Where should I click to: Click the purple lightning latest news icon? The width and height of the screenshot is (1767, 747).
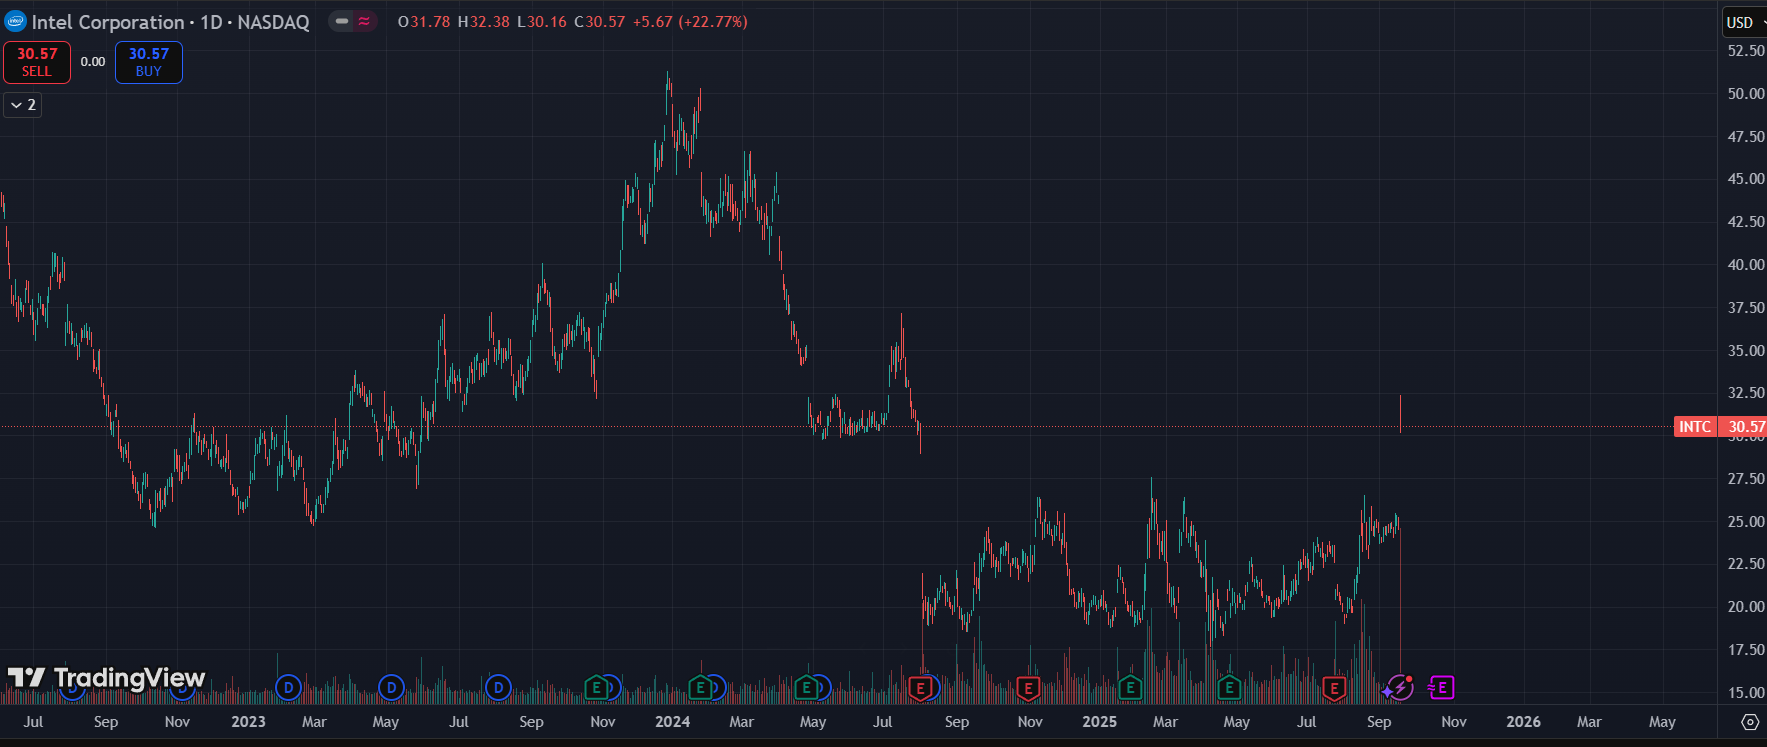pyautogui.click(x=1401, y=687)
